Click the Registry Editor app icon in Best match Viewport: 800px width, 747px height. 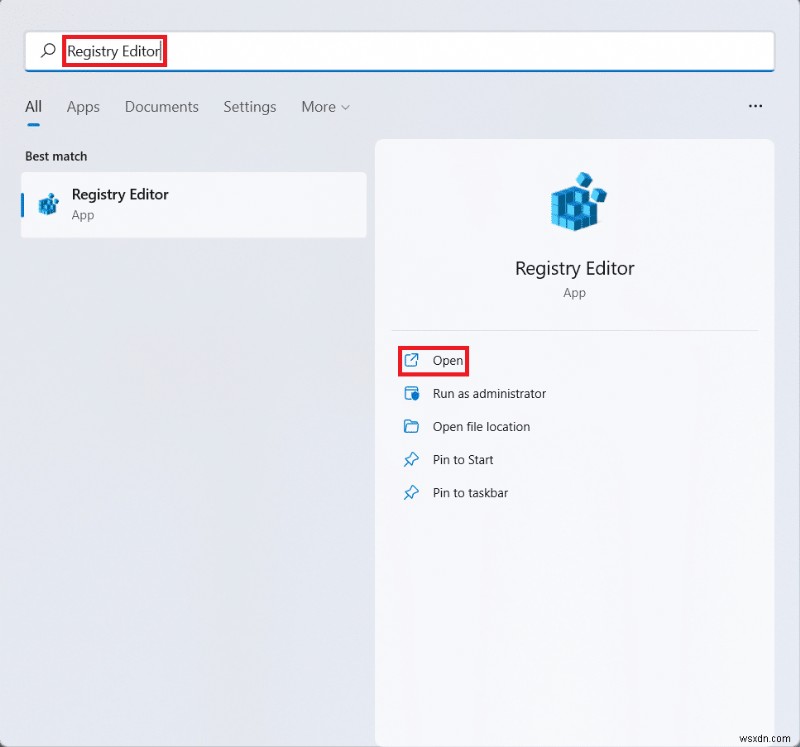[46, 203]
